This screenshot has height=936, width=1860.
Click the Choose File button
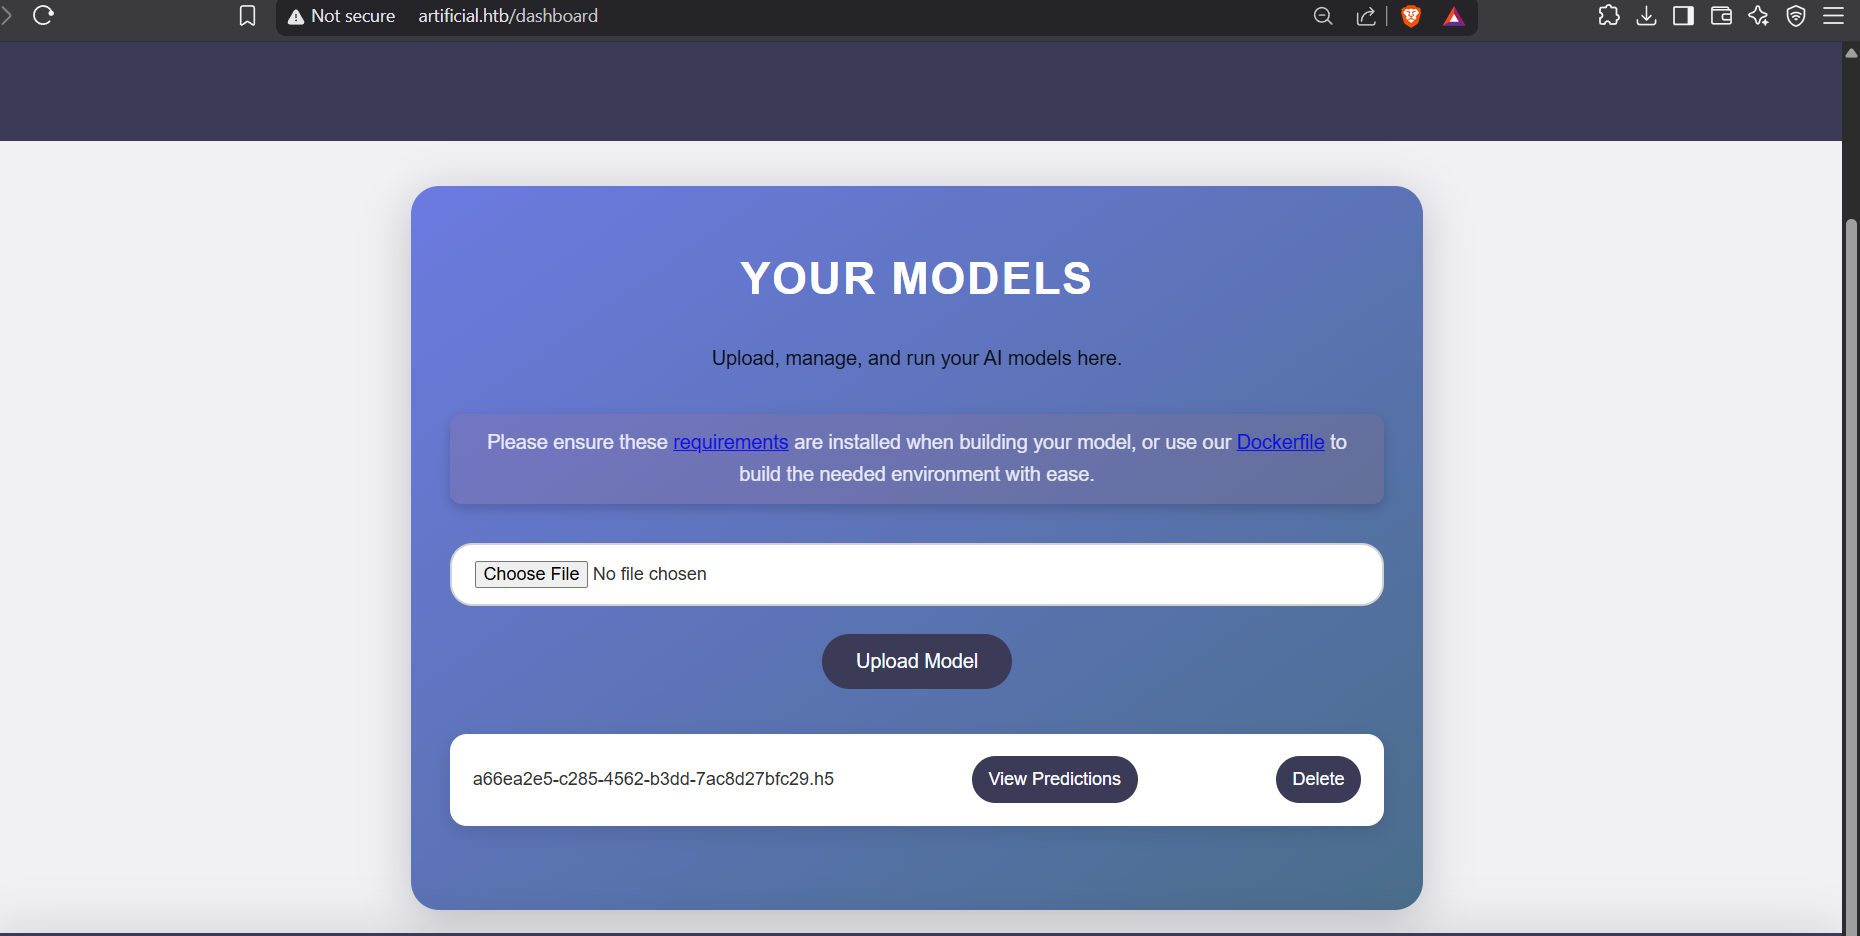531,574
